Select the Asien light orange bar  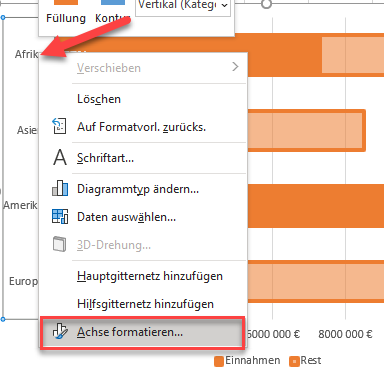click(306, 130)
